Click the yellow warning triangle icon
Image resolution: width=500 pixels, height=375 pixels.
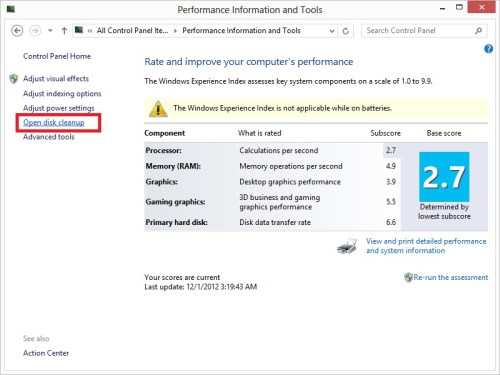[158, 109]
